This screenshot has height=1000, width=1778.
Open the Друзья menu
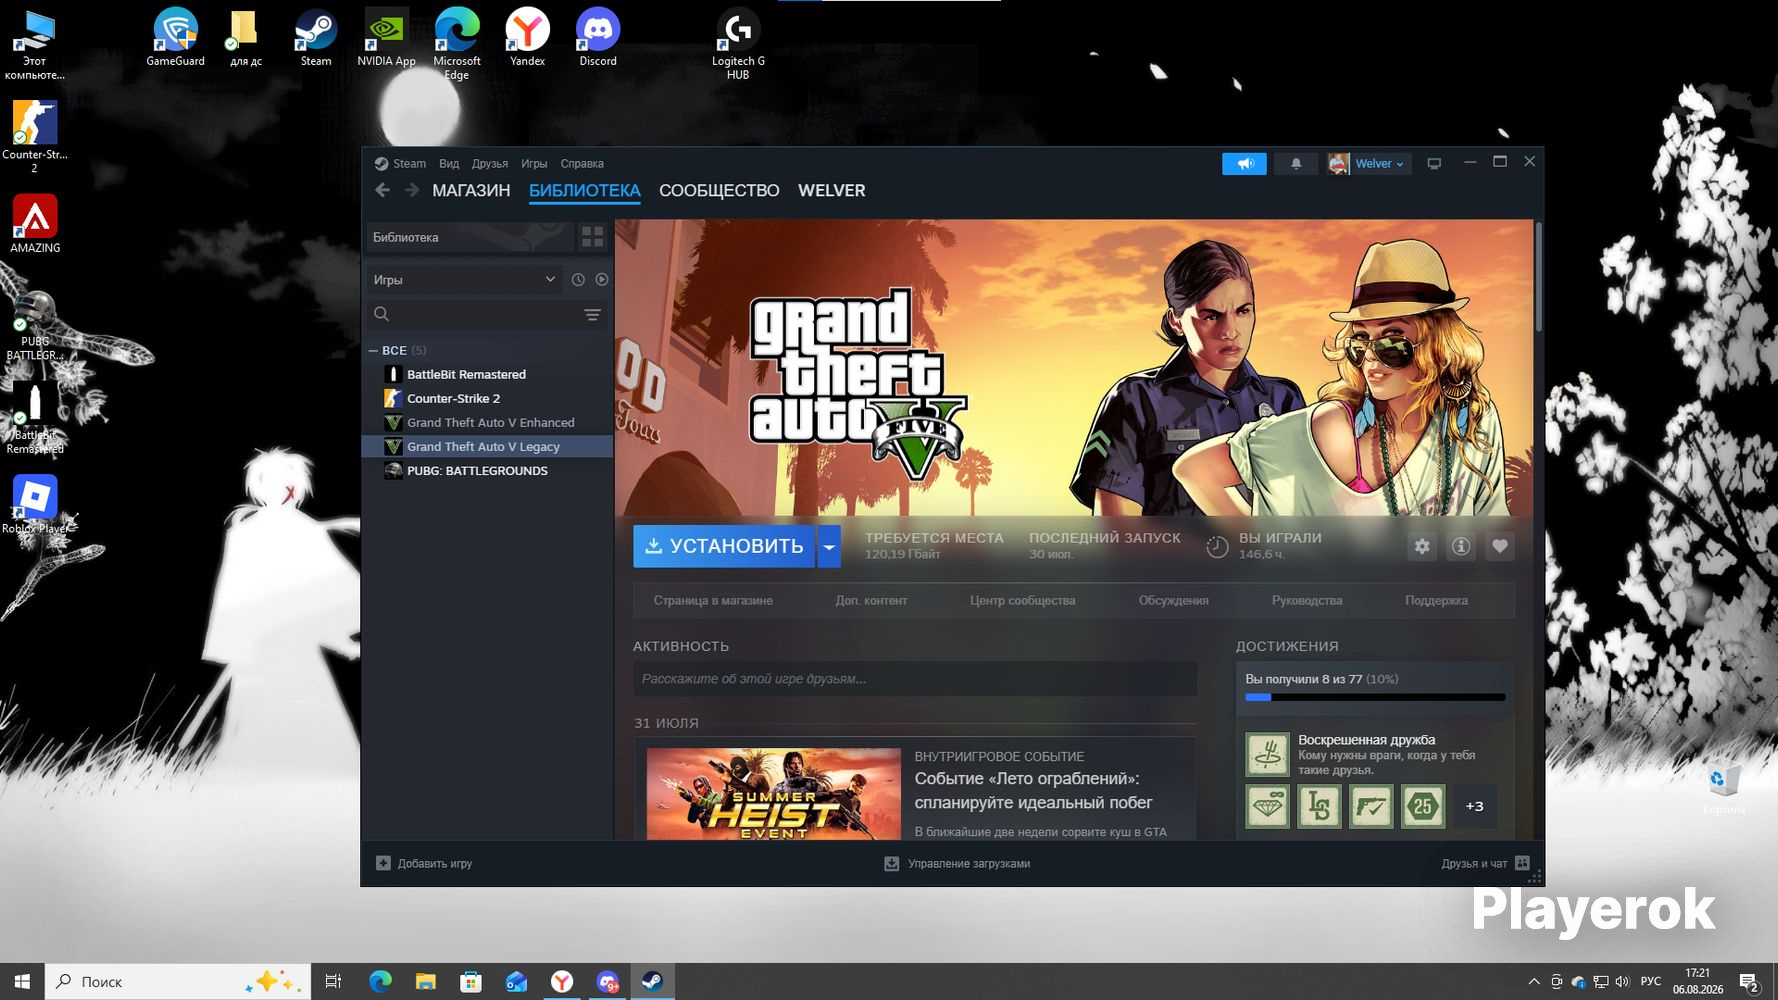(x=490, y=164)
